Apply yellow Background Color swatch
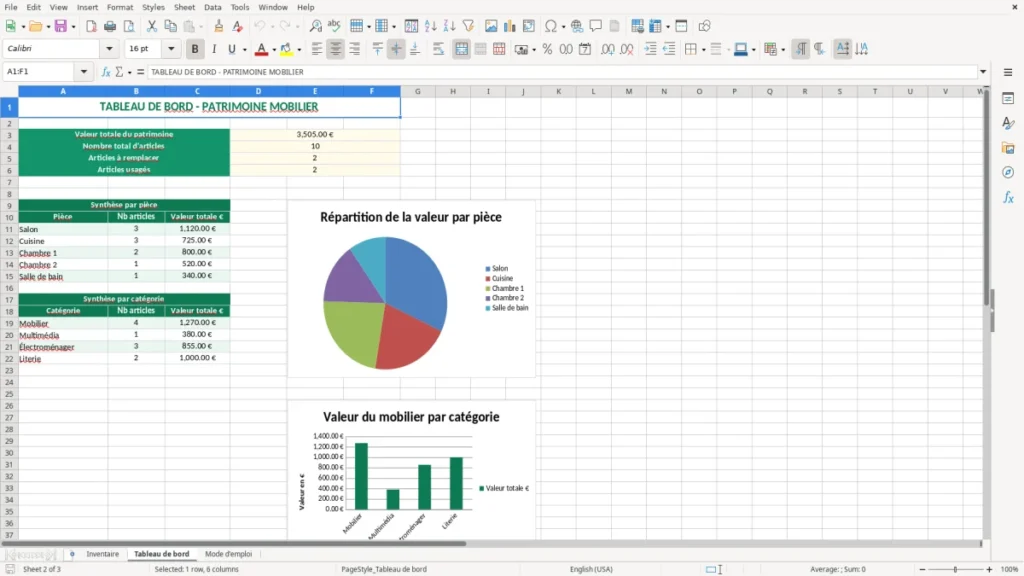The width and height of the screenshot is (1024, 576). tap(286, 49)
